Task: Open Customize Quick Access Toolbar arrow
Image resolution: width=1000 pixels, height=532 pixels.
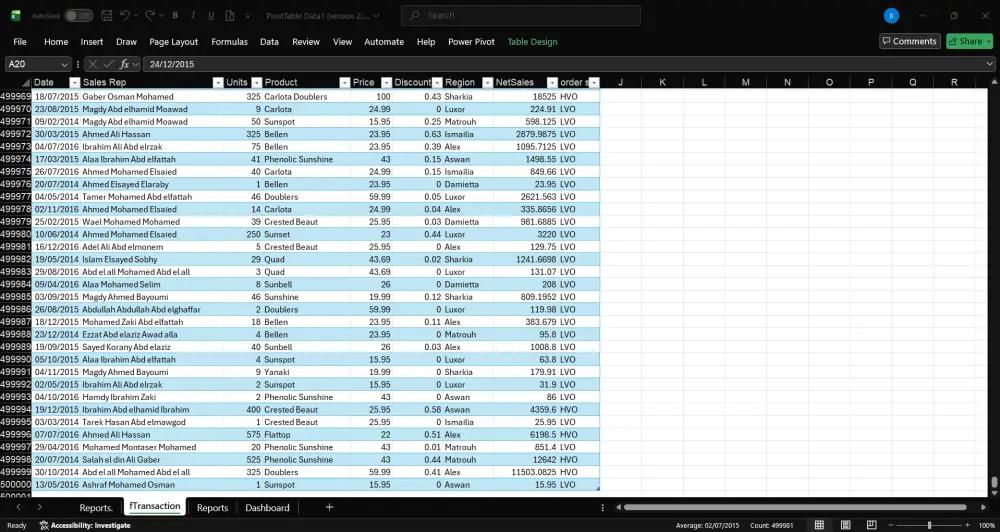Action: pos(248,15)
